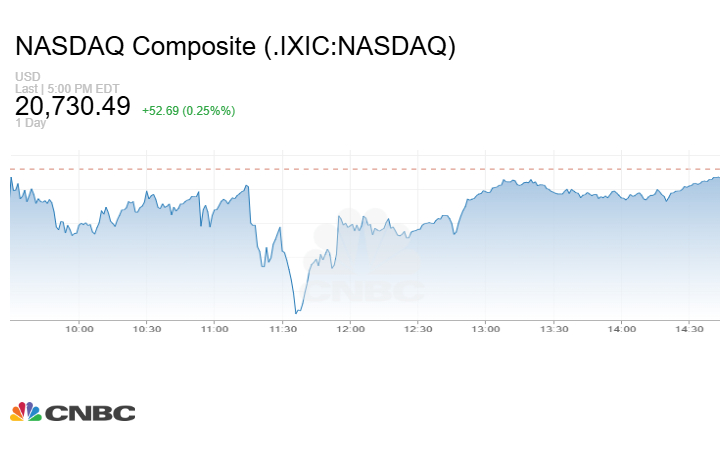Image resolution: width=720 pixels, height=450 pixels.
Task: Click the 12:00 time axis label
Action: coord(350,328)
